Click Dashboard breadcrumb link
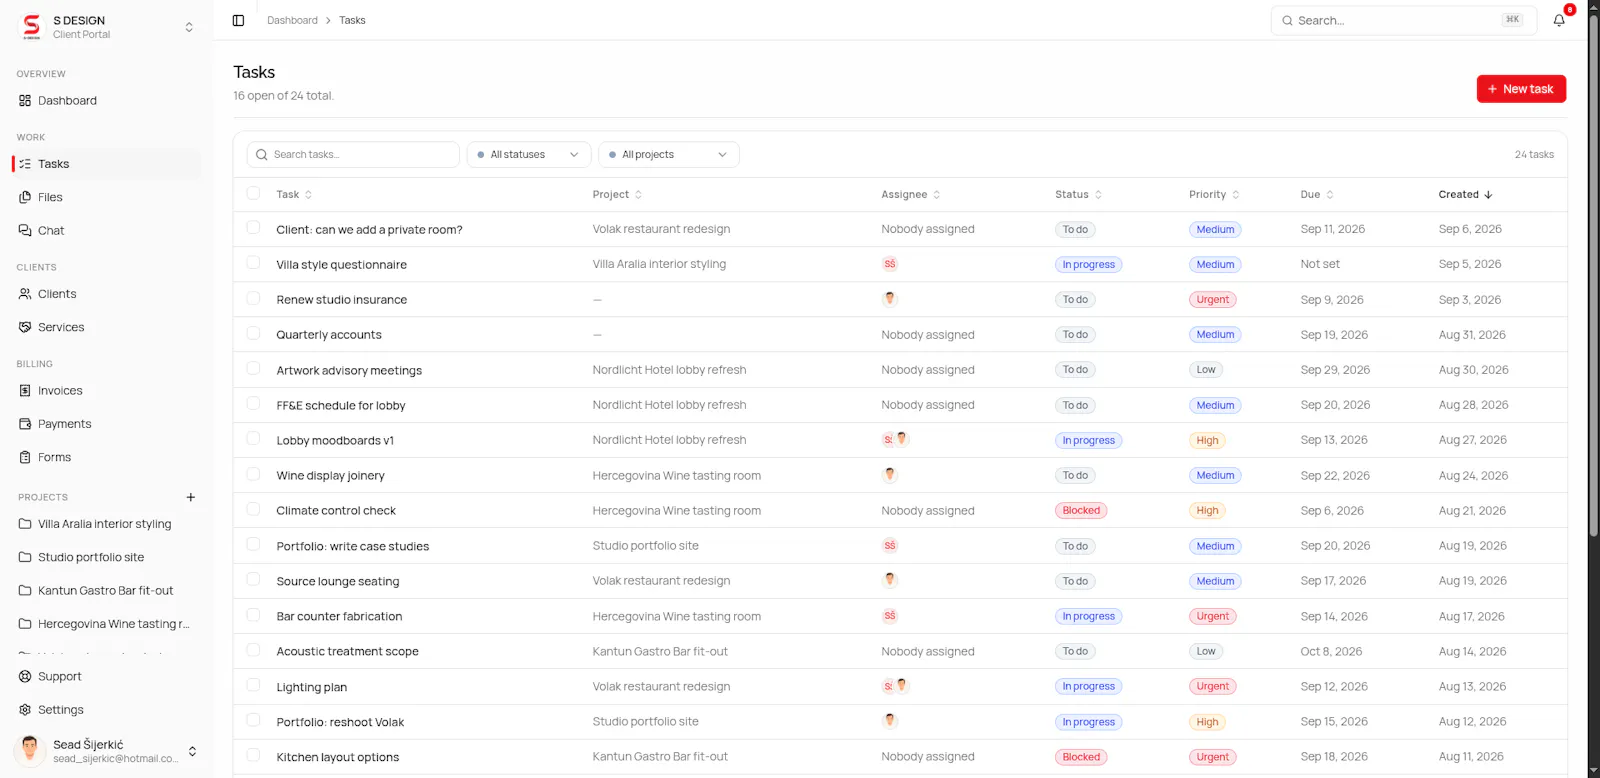Screen dimensions: 1600x778 point(292,20)
